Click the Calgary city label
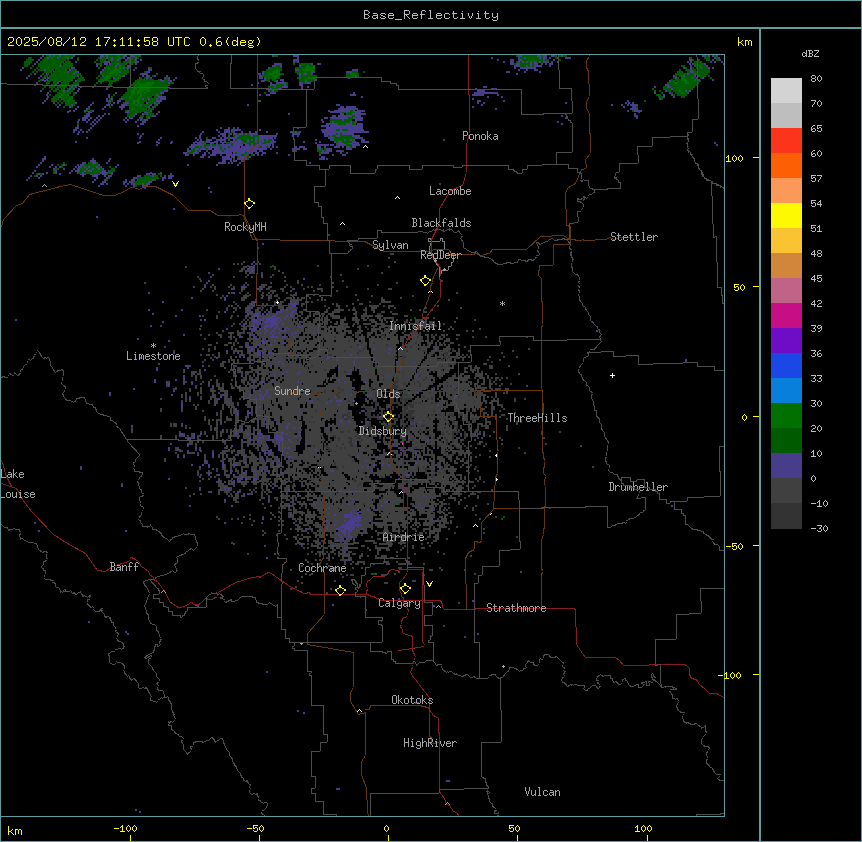The width and height of the screenshot is (862, 842). pyautogui.click(x=400, y=603)
